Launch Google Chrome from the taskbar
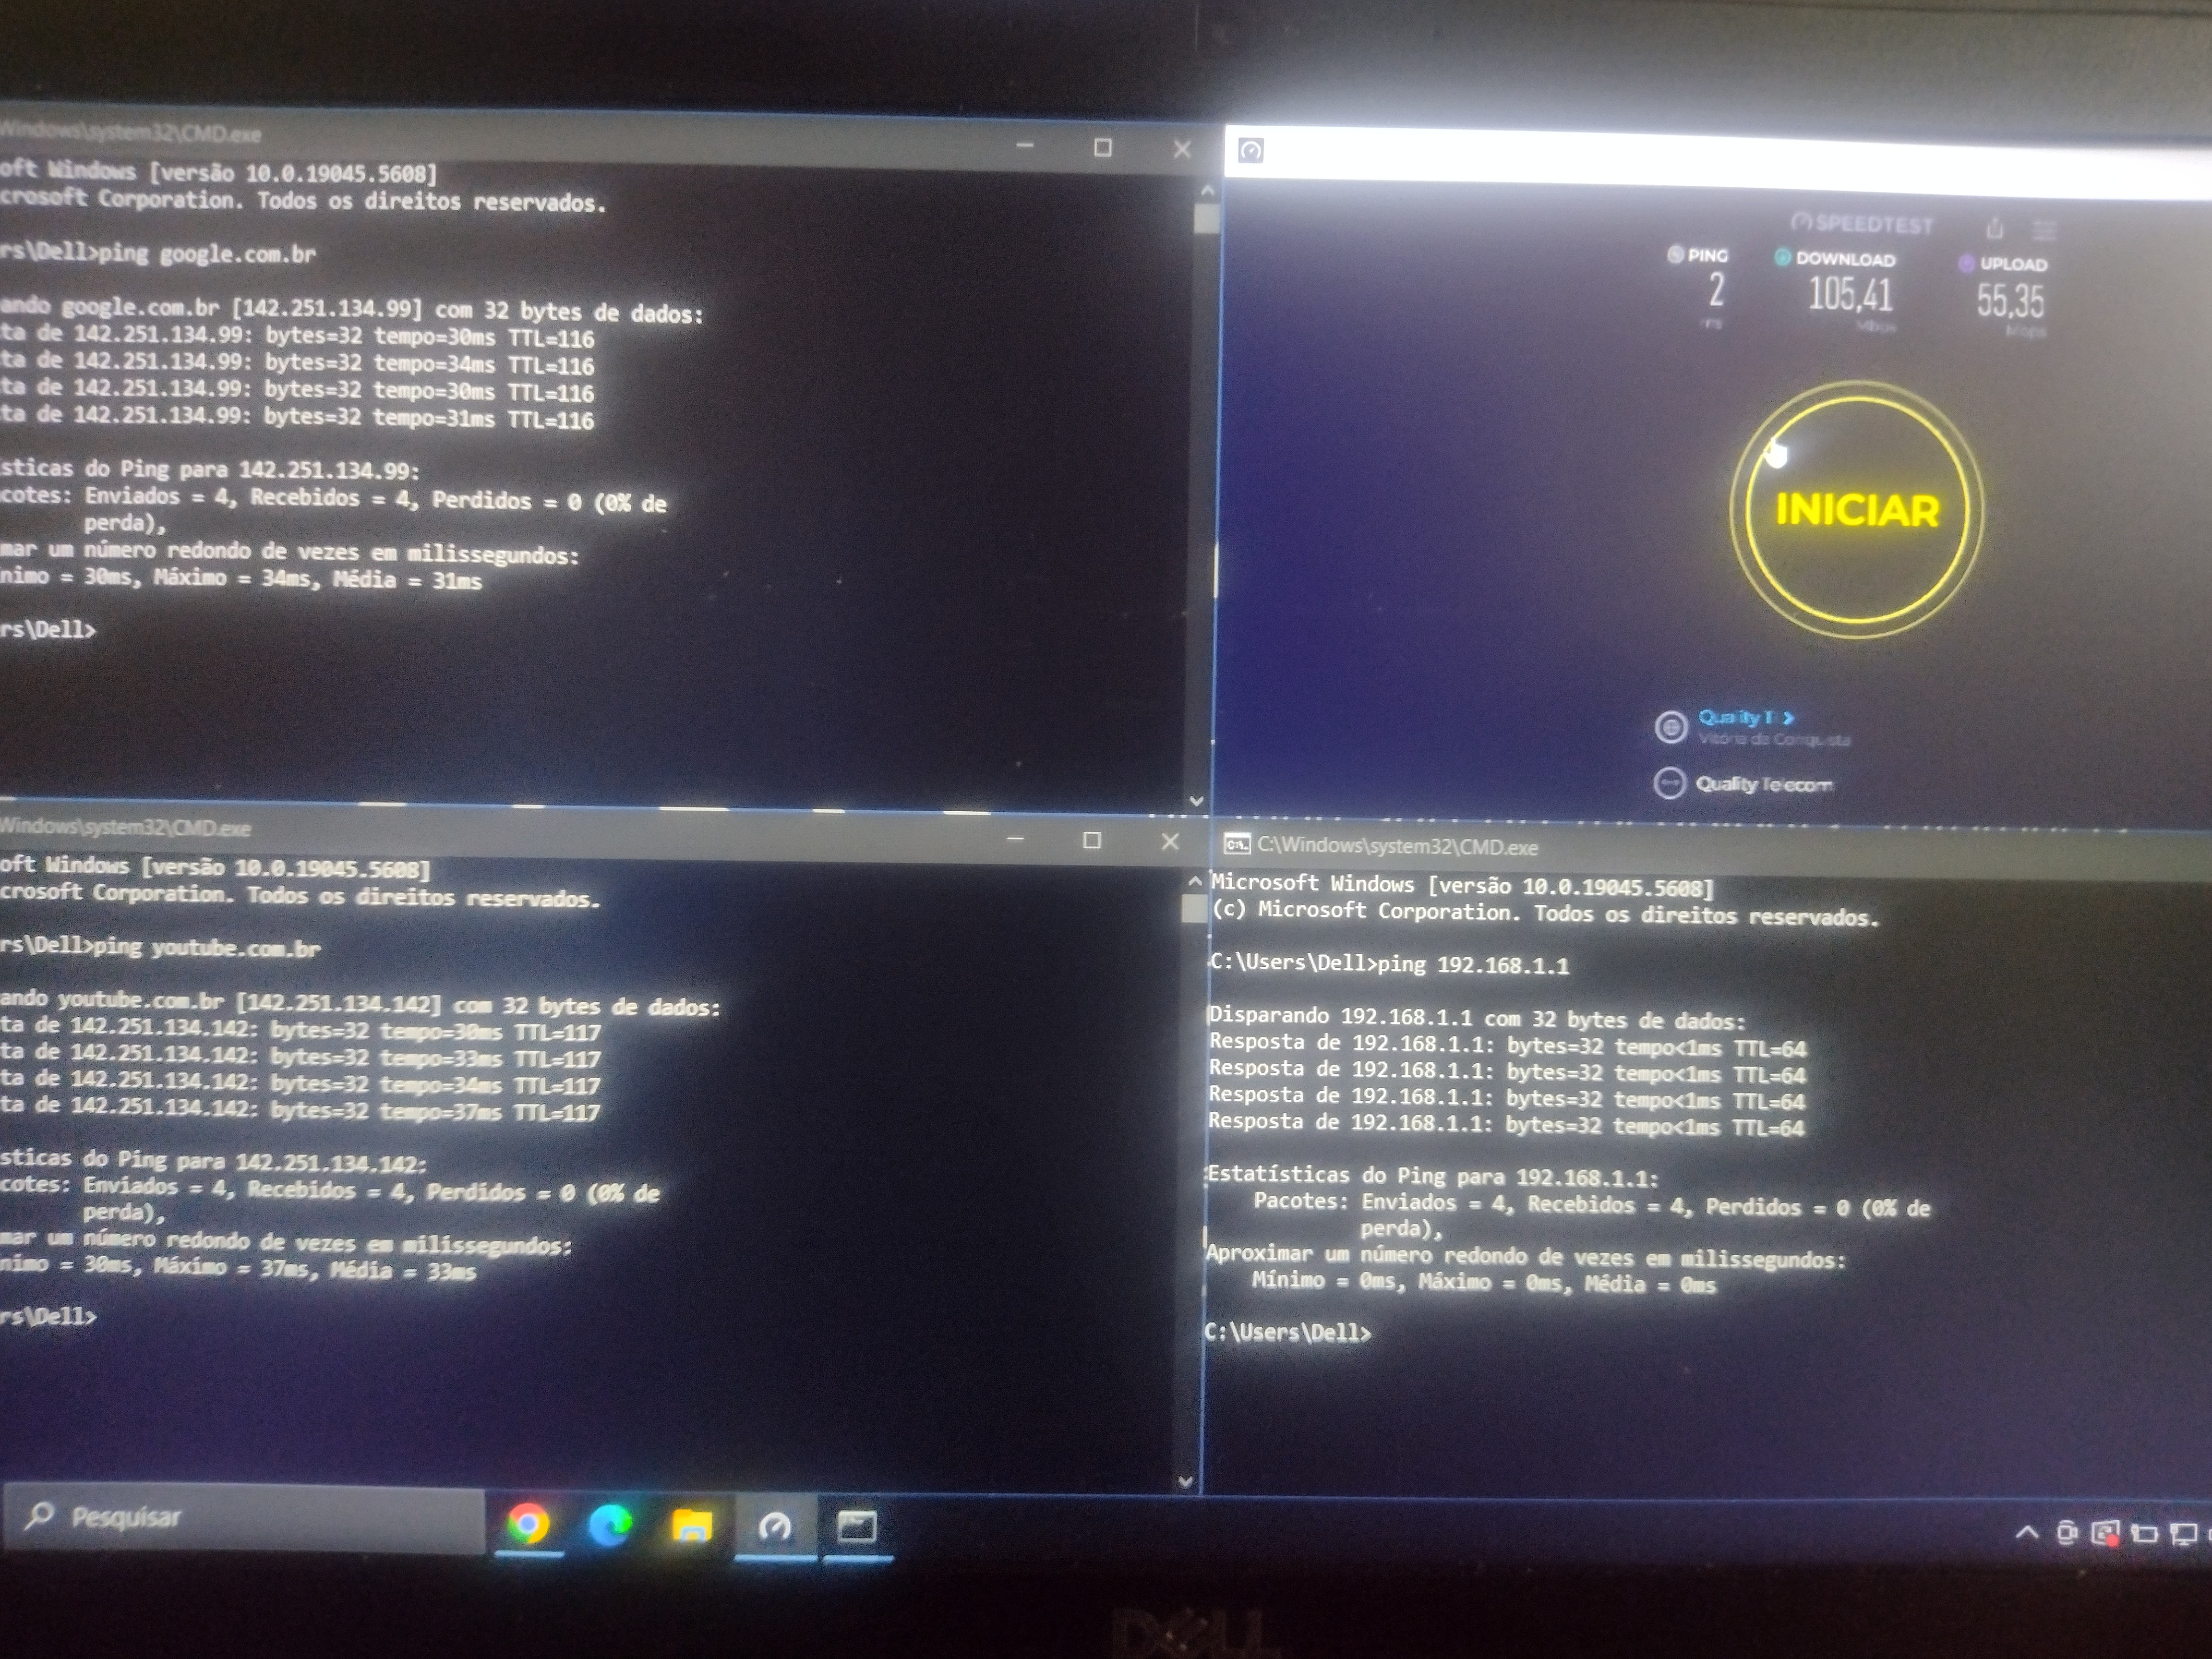Image resolution: width=2212 pixels, height=1659 pixels. 528,1524
